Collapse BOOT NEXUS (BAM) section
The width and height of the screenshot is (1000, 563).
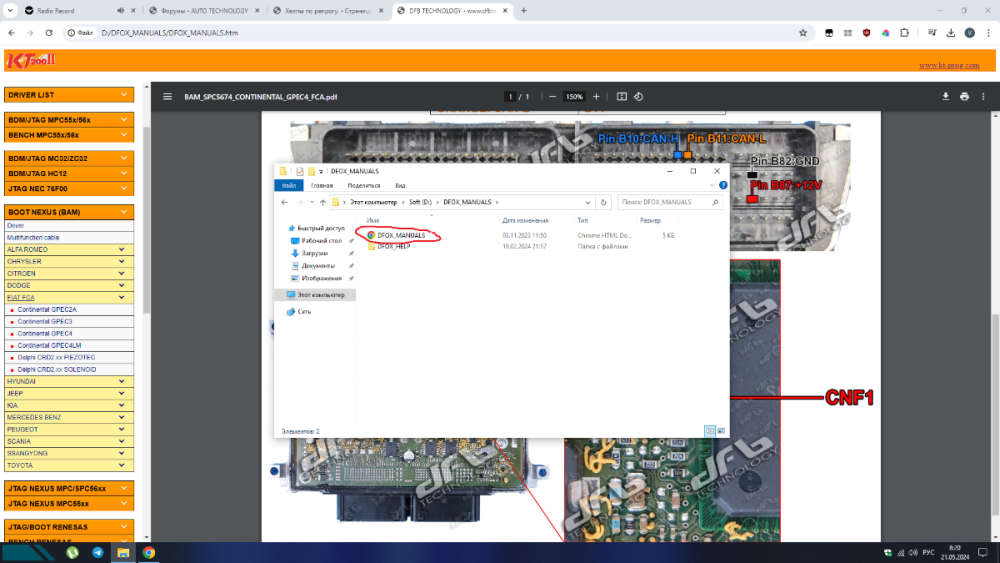[x=69, y=212]
